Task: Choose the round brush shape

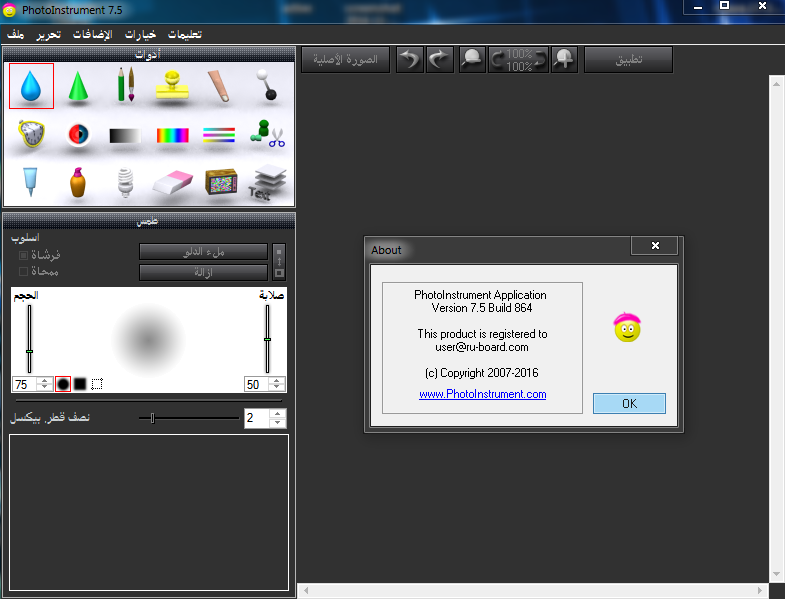Action: [x=63, y=384]
